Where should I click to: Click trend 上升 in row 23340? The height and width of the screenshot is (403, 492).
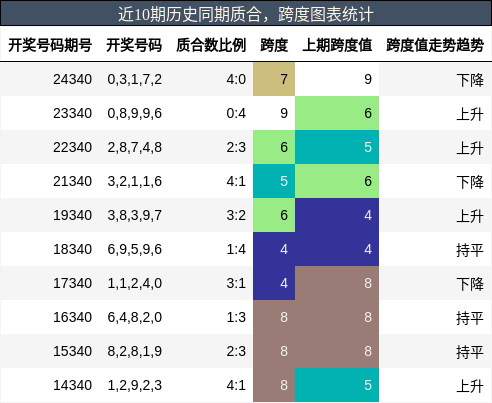470,114
